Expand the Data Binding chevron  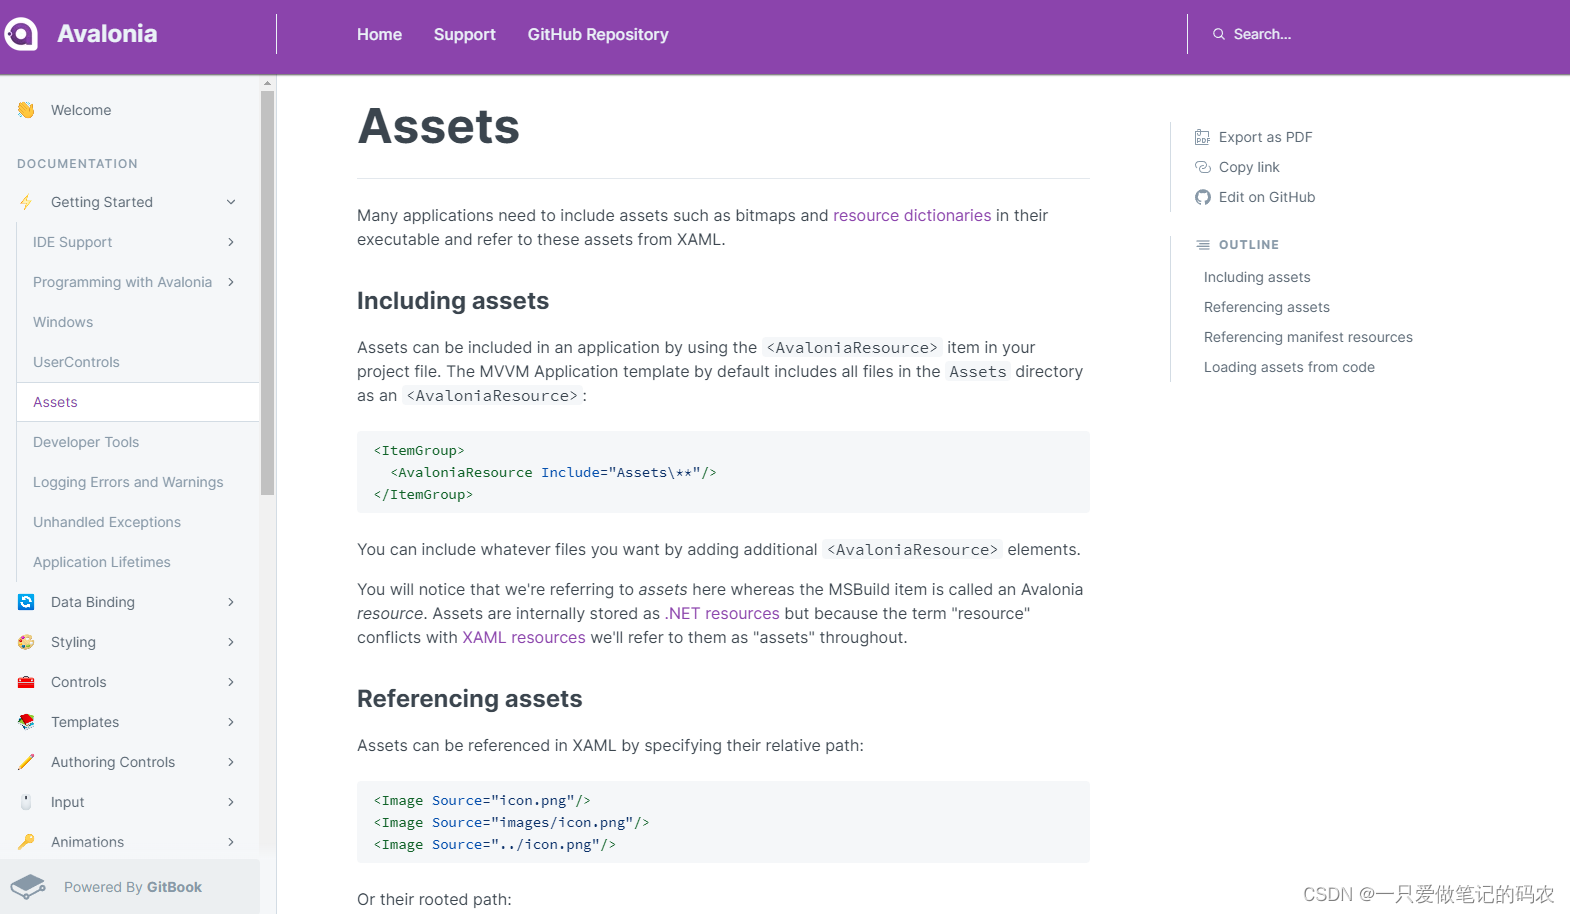pos(231,602)
